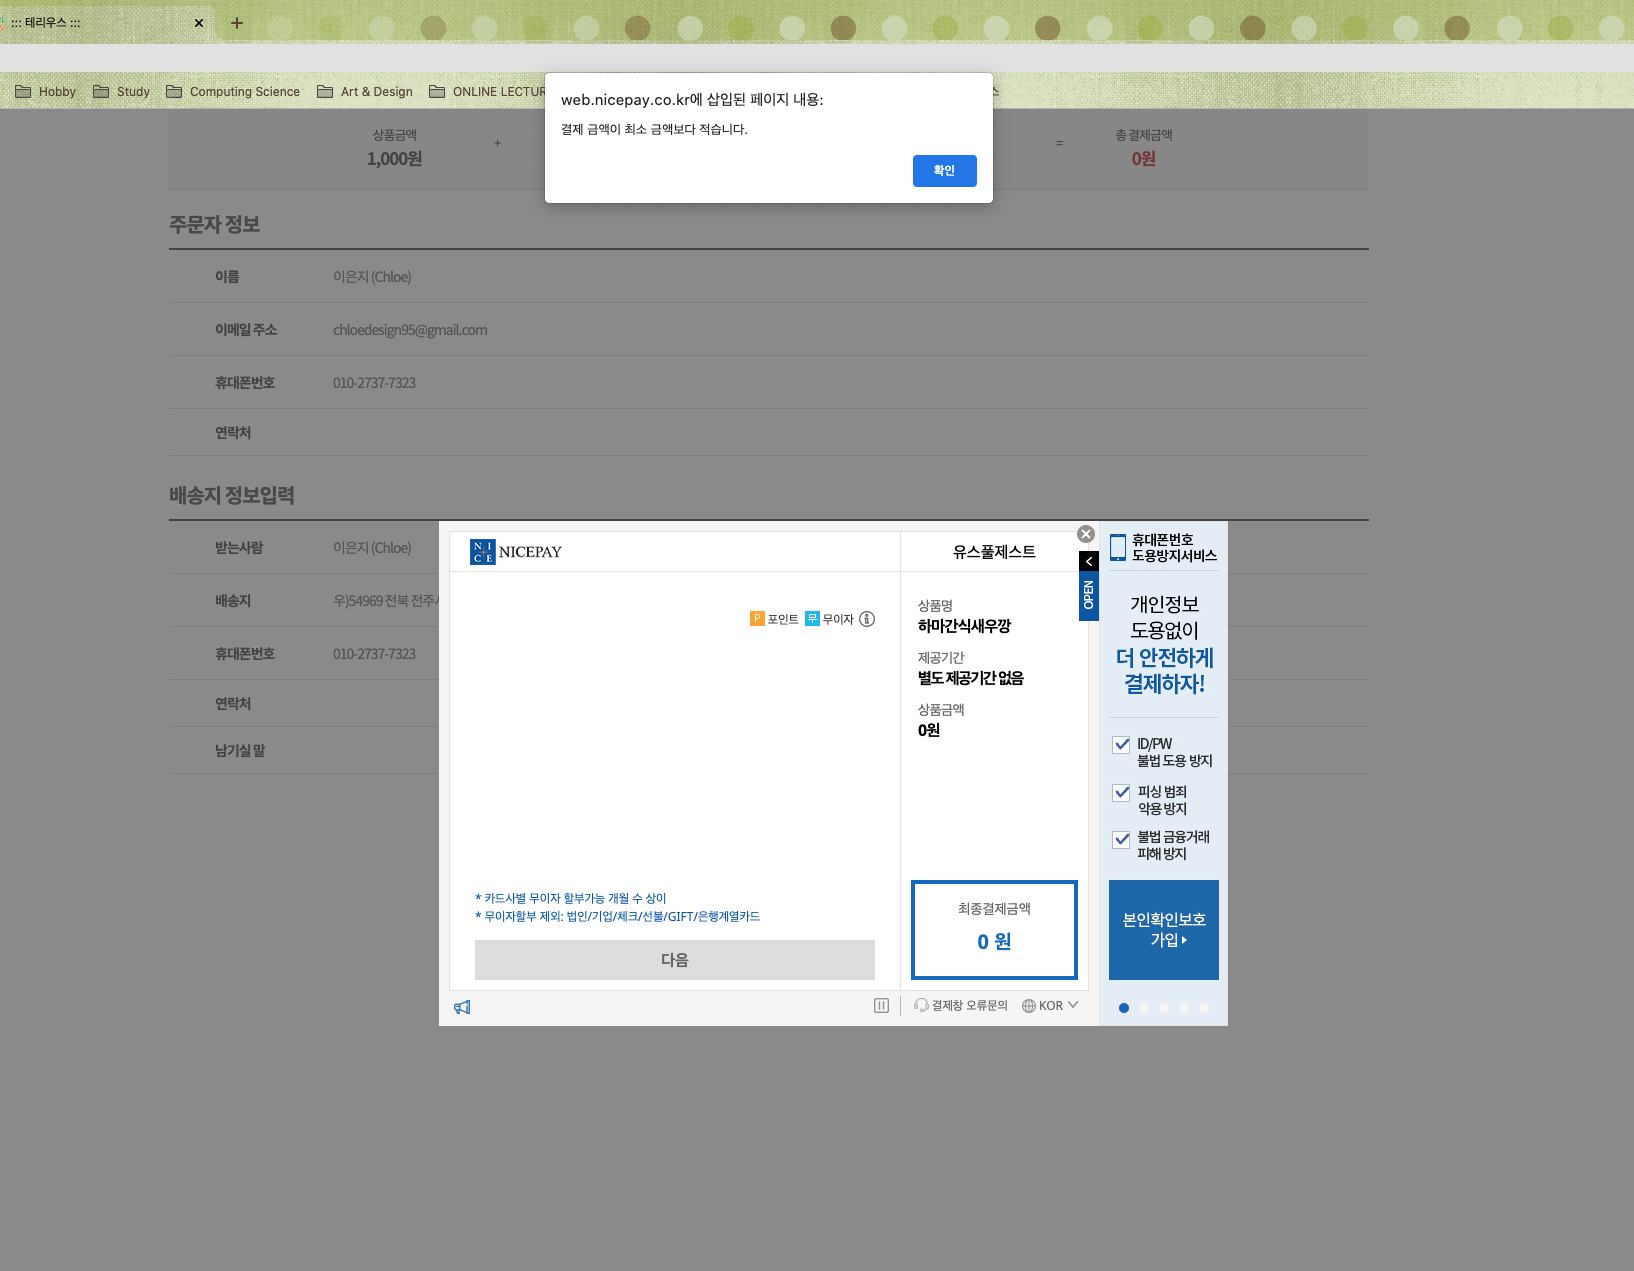Click the NICEPAY logo
This screenshot has width=1634, height=1271.
click(516, 552)
